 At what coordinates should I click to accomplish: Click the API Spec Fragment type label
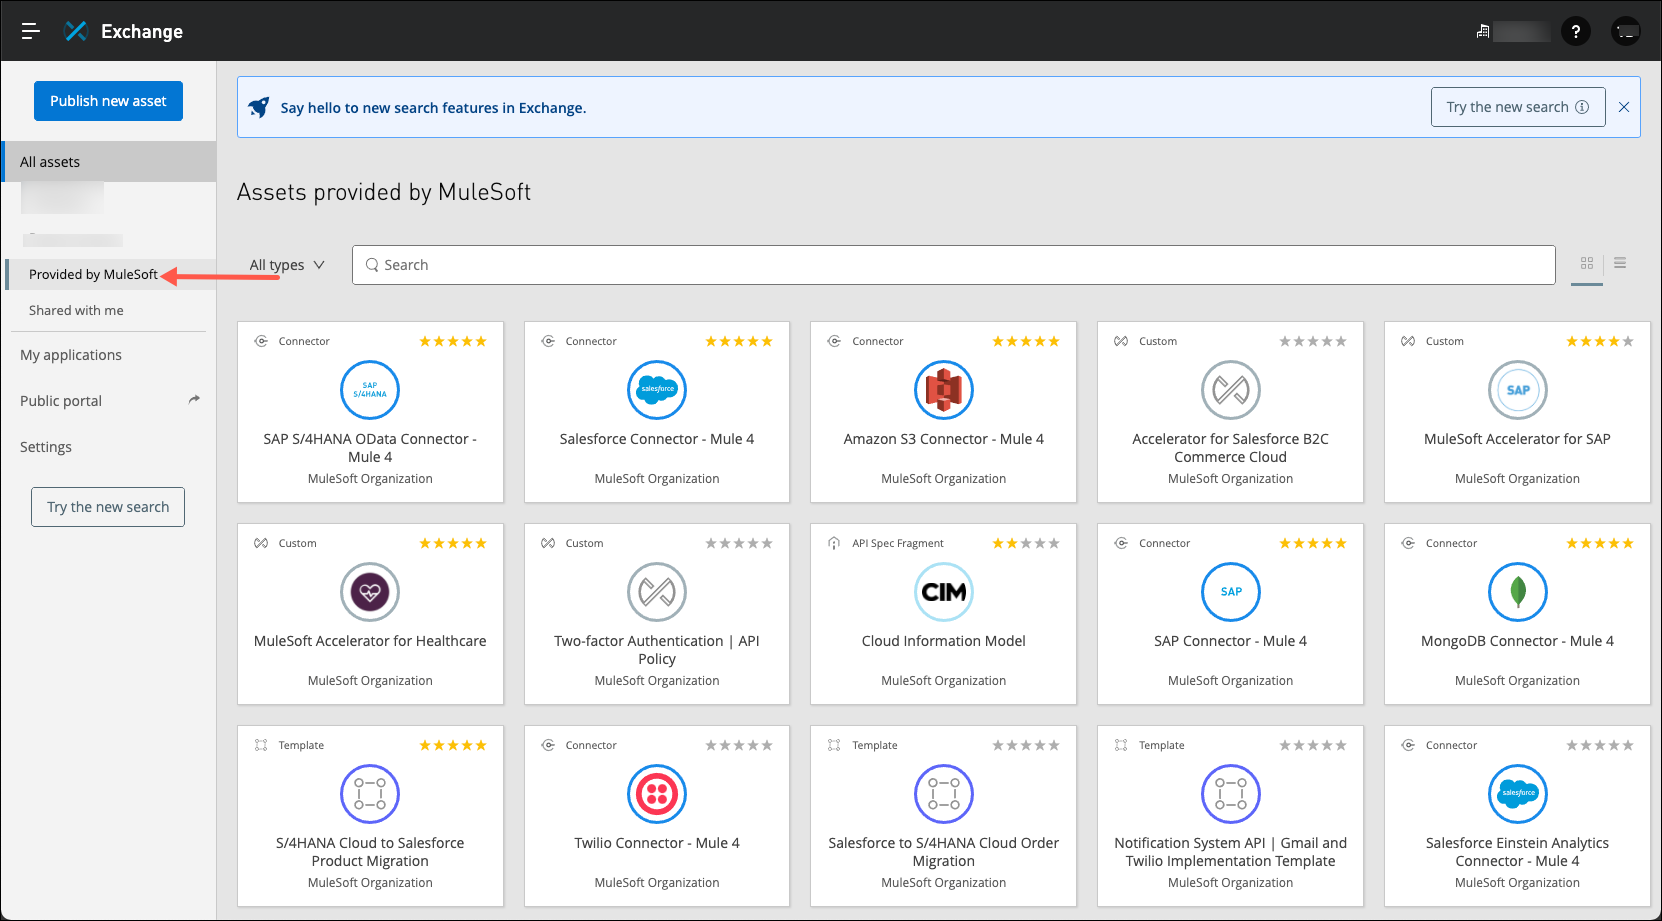pyautogui.click(x=898, y=543)
